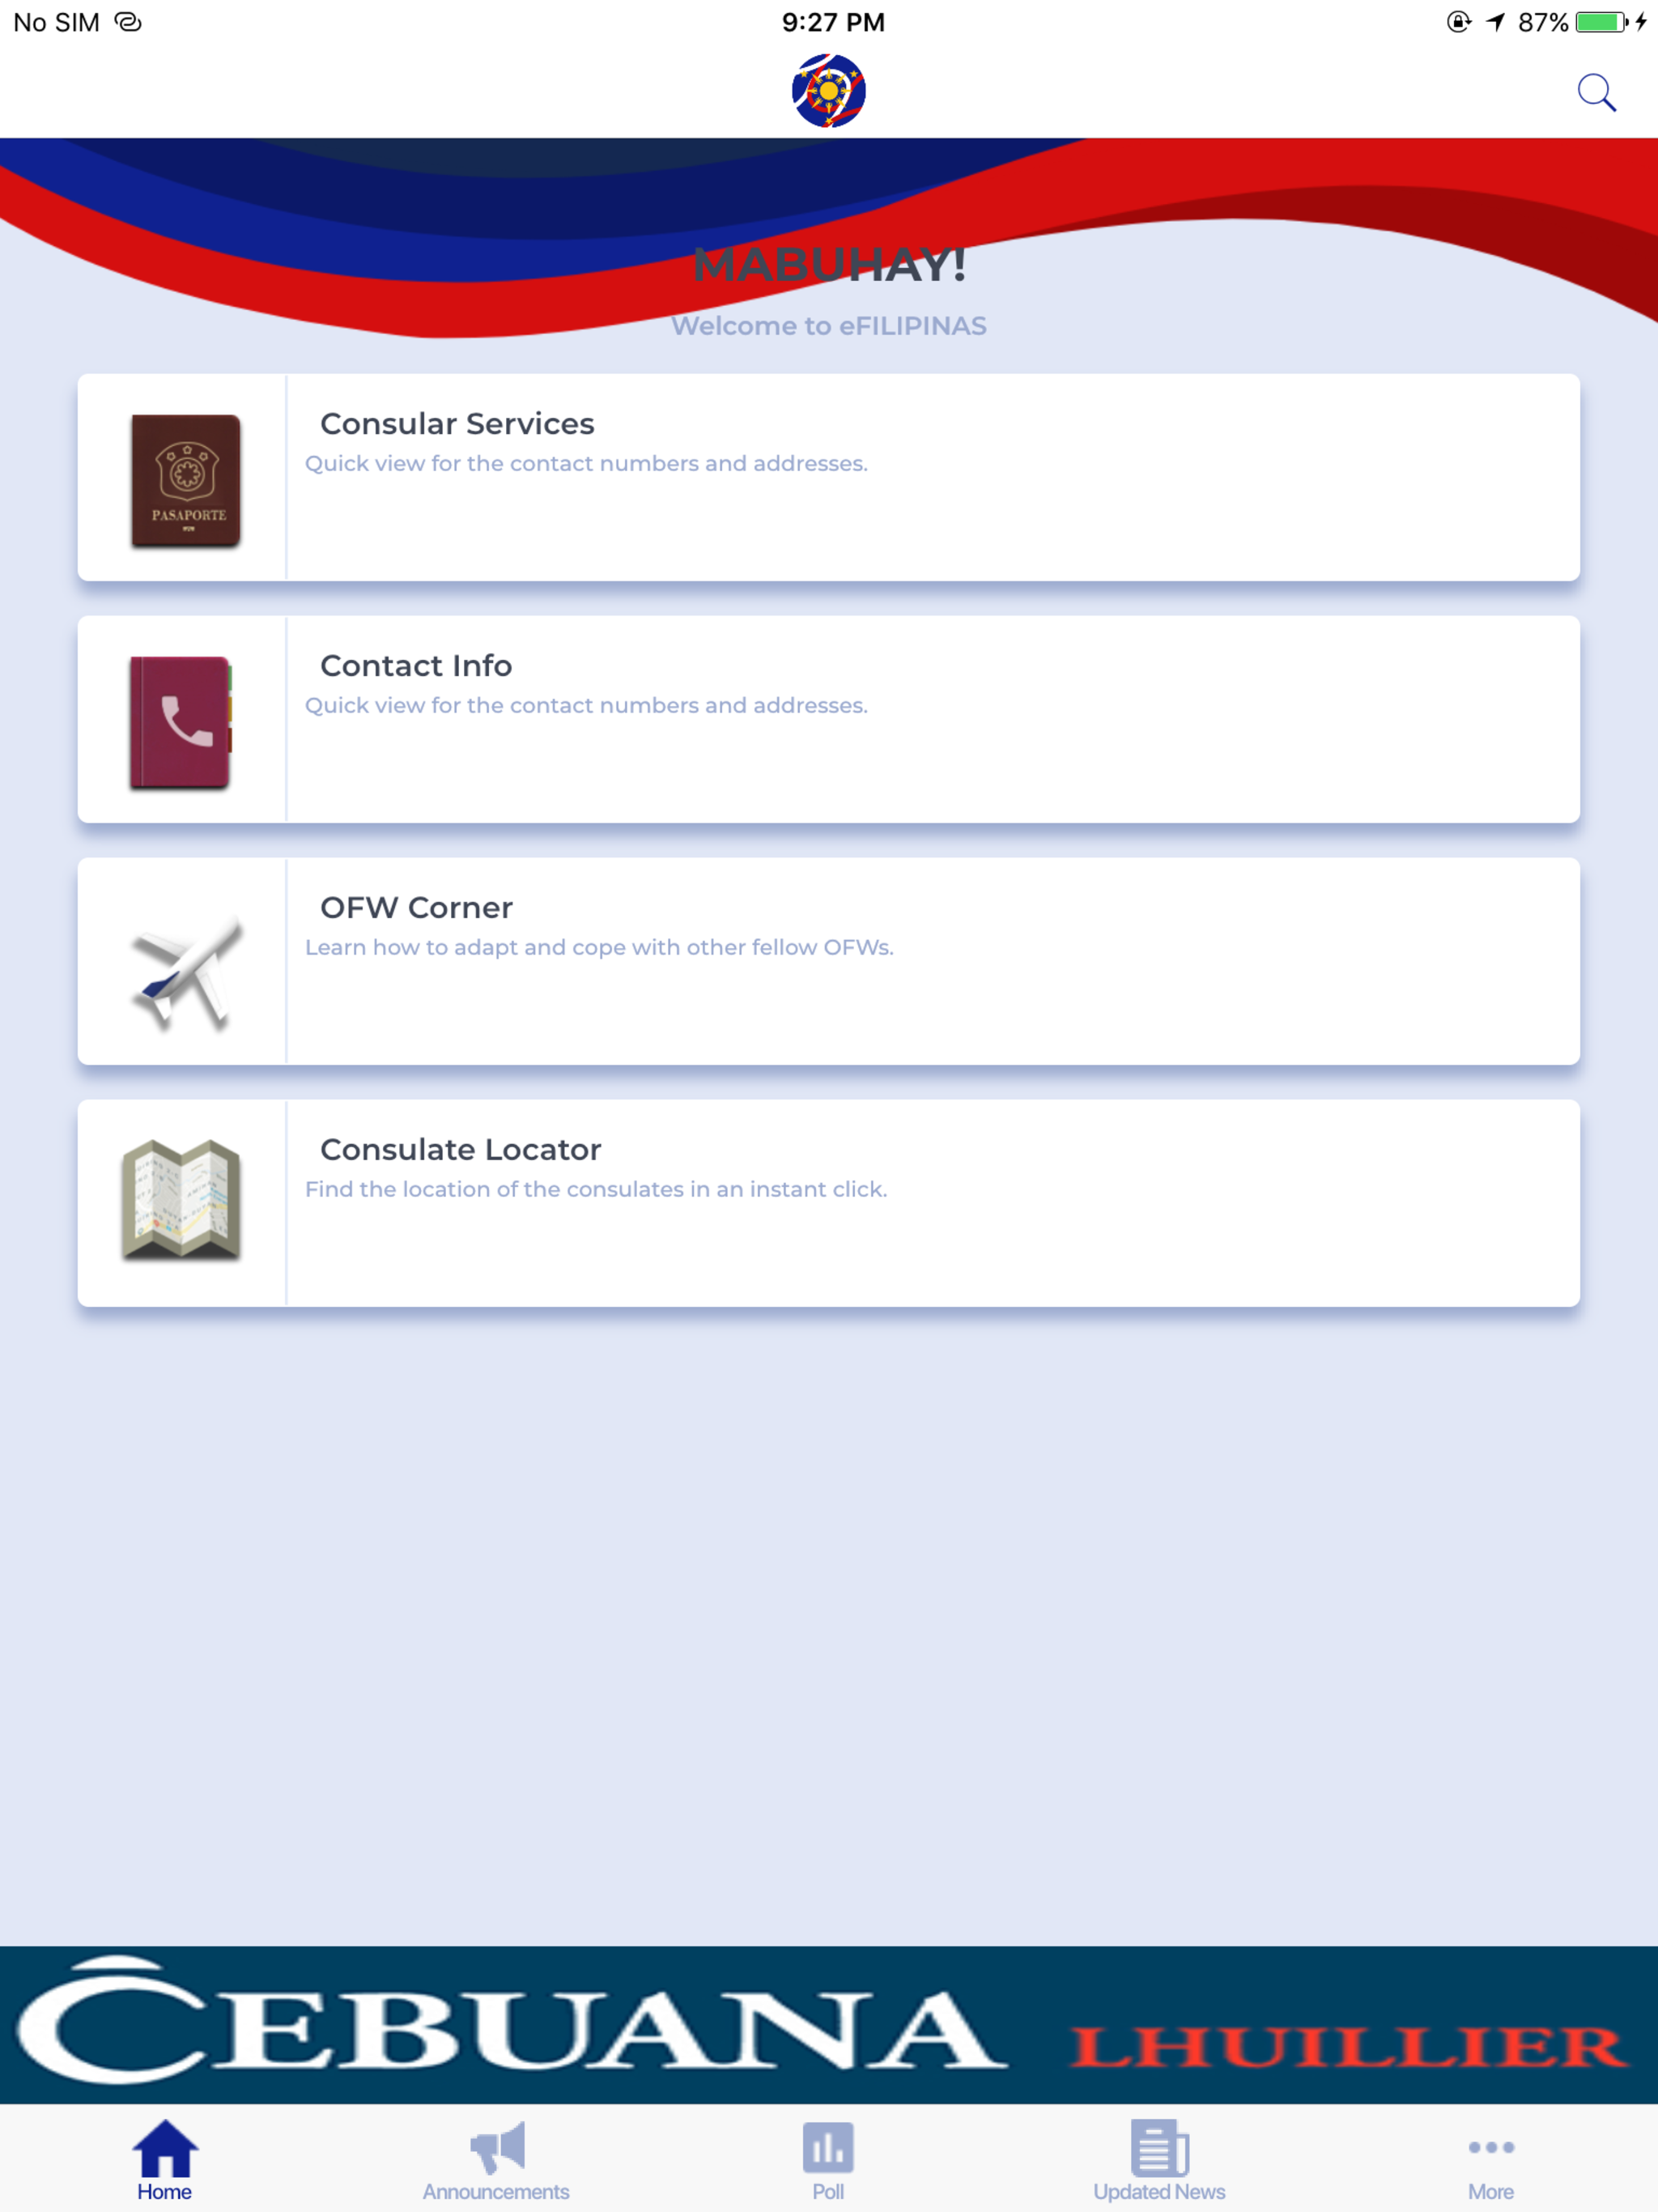
Task: Open the Consular Services title
Action: [x=457, y=424]
